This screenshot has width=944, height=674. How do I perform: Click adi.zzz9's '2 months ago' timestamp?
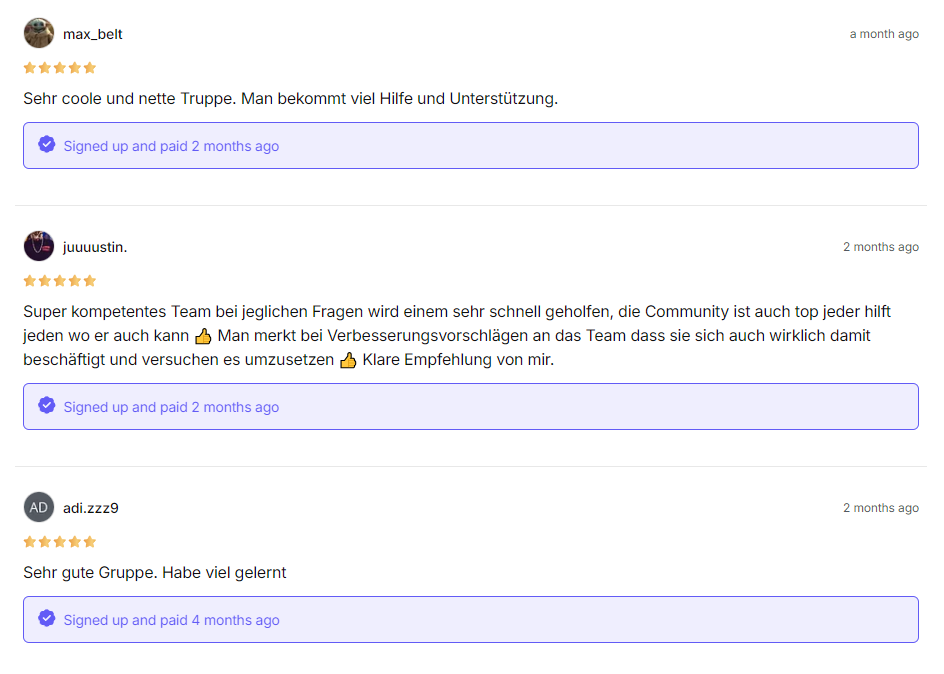point(881,509)
